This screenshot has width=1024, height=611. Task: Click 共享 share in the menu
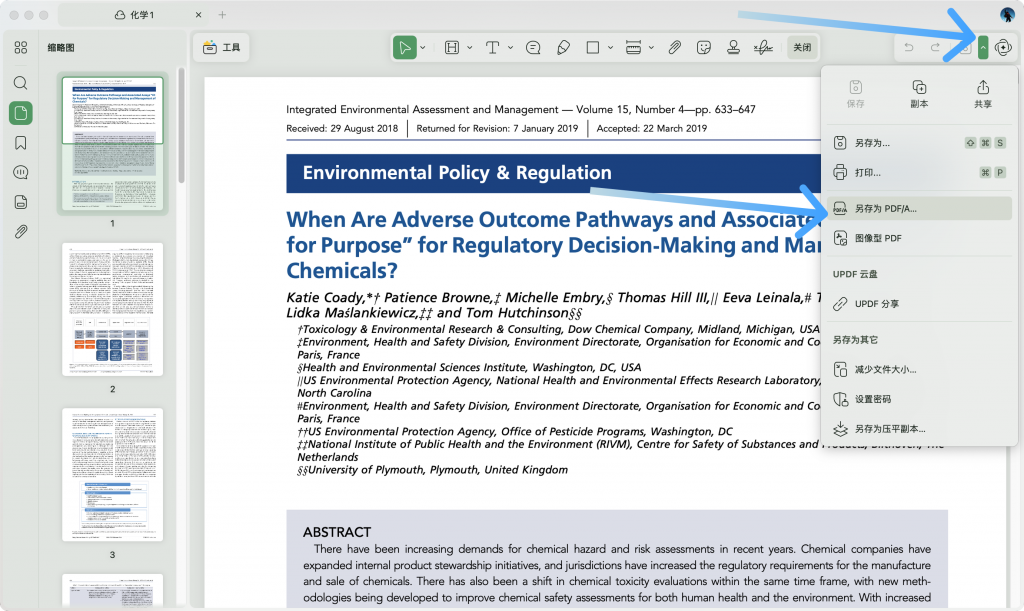pos(983,94)
